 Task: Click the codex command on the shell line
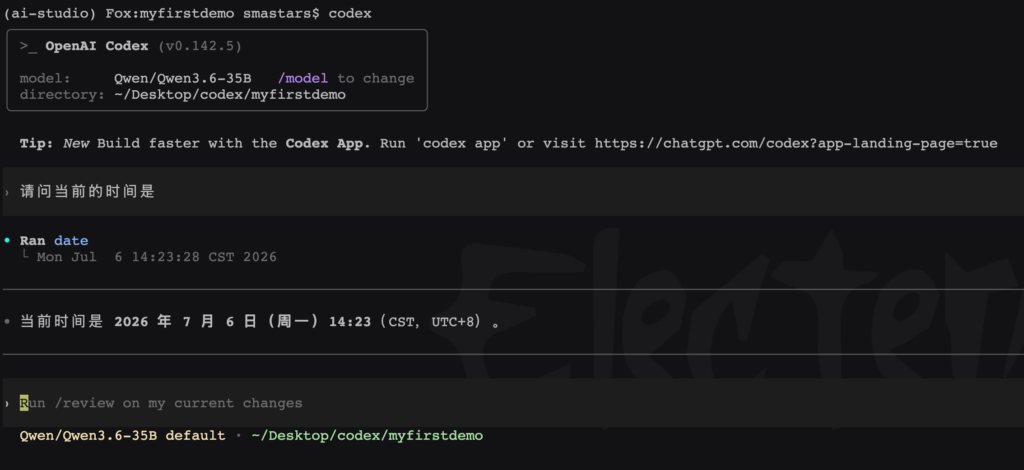[350, 14]
